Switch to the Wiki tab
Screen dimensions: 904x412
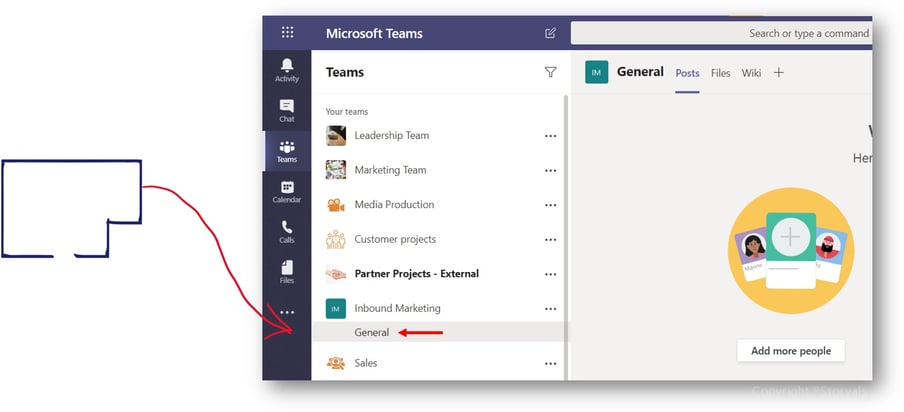(751, 73)
